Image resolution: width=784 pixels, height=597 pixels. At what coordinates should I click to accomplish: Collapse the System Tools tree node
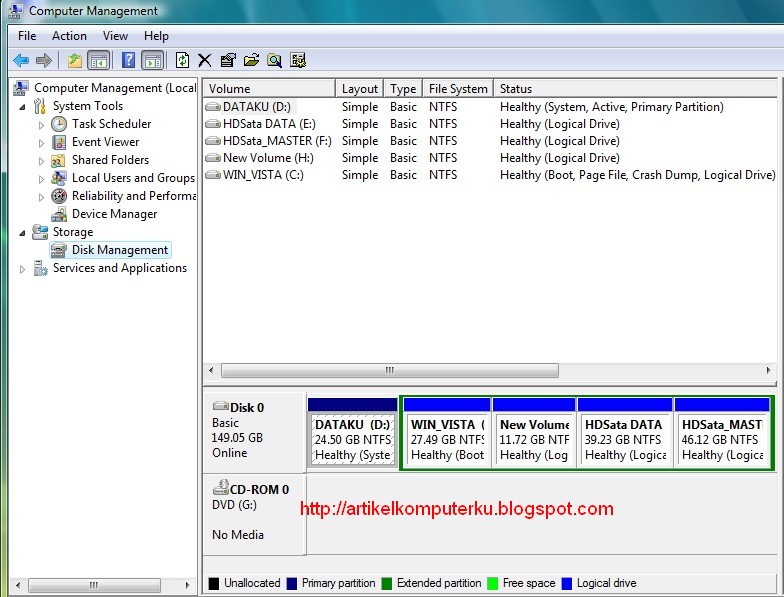(x=22, y=106)
